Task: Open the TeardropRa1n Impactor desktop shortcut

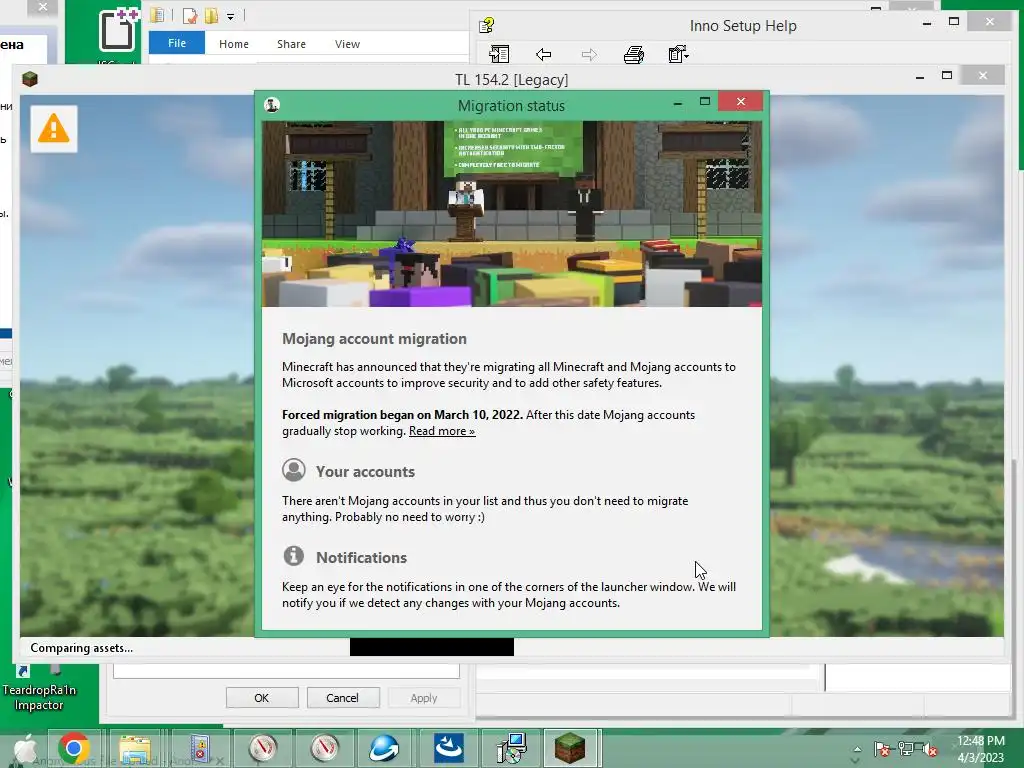Action: click(x=39, y=688)
